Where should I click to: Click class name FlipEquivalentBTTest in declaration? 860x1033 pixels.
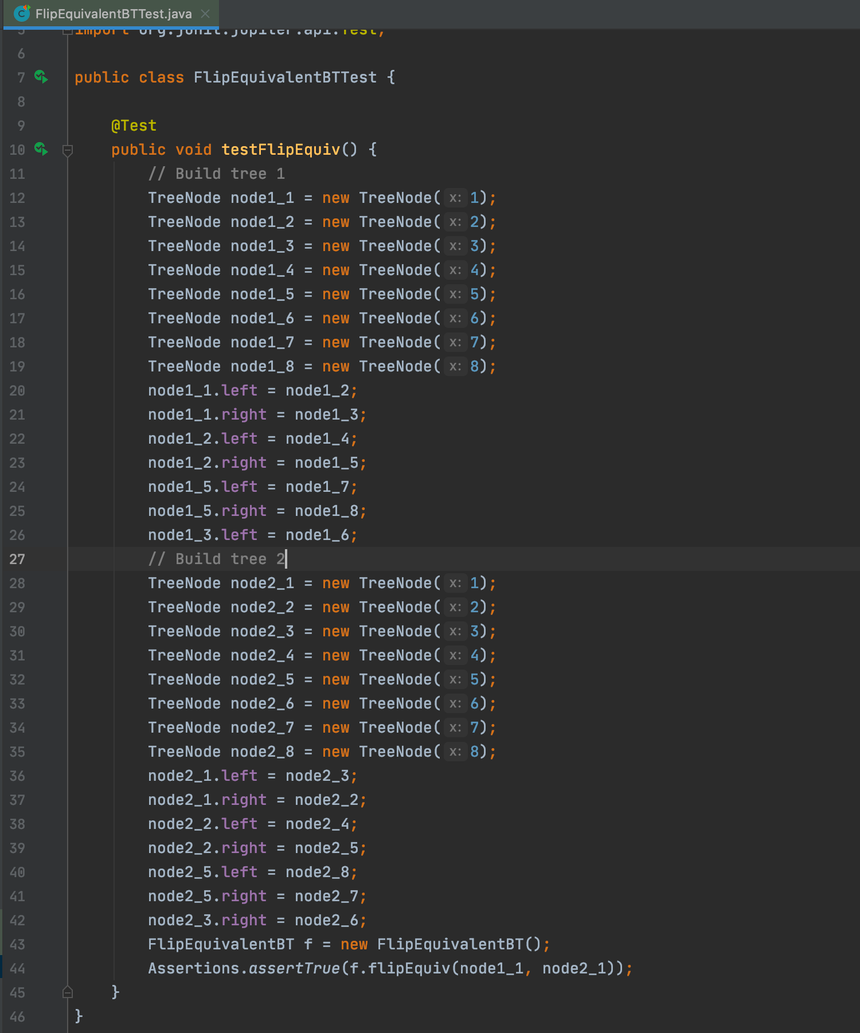(x=285, y=77)
